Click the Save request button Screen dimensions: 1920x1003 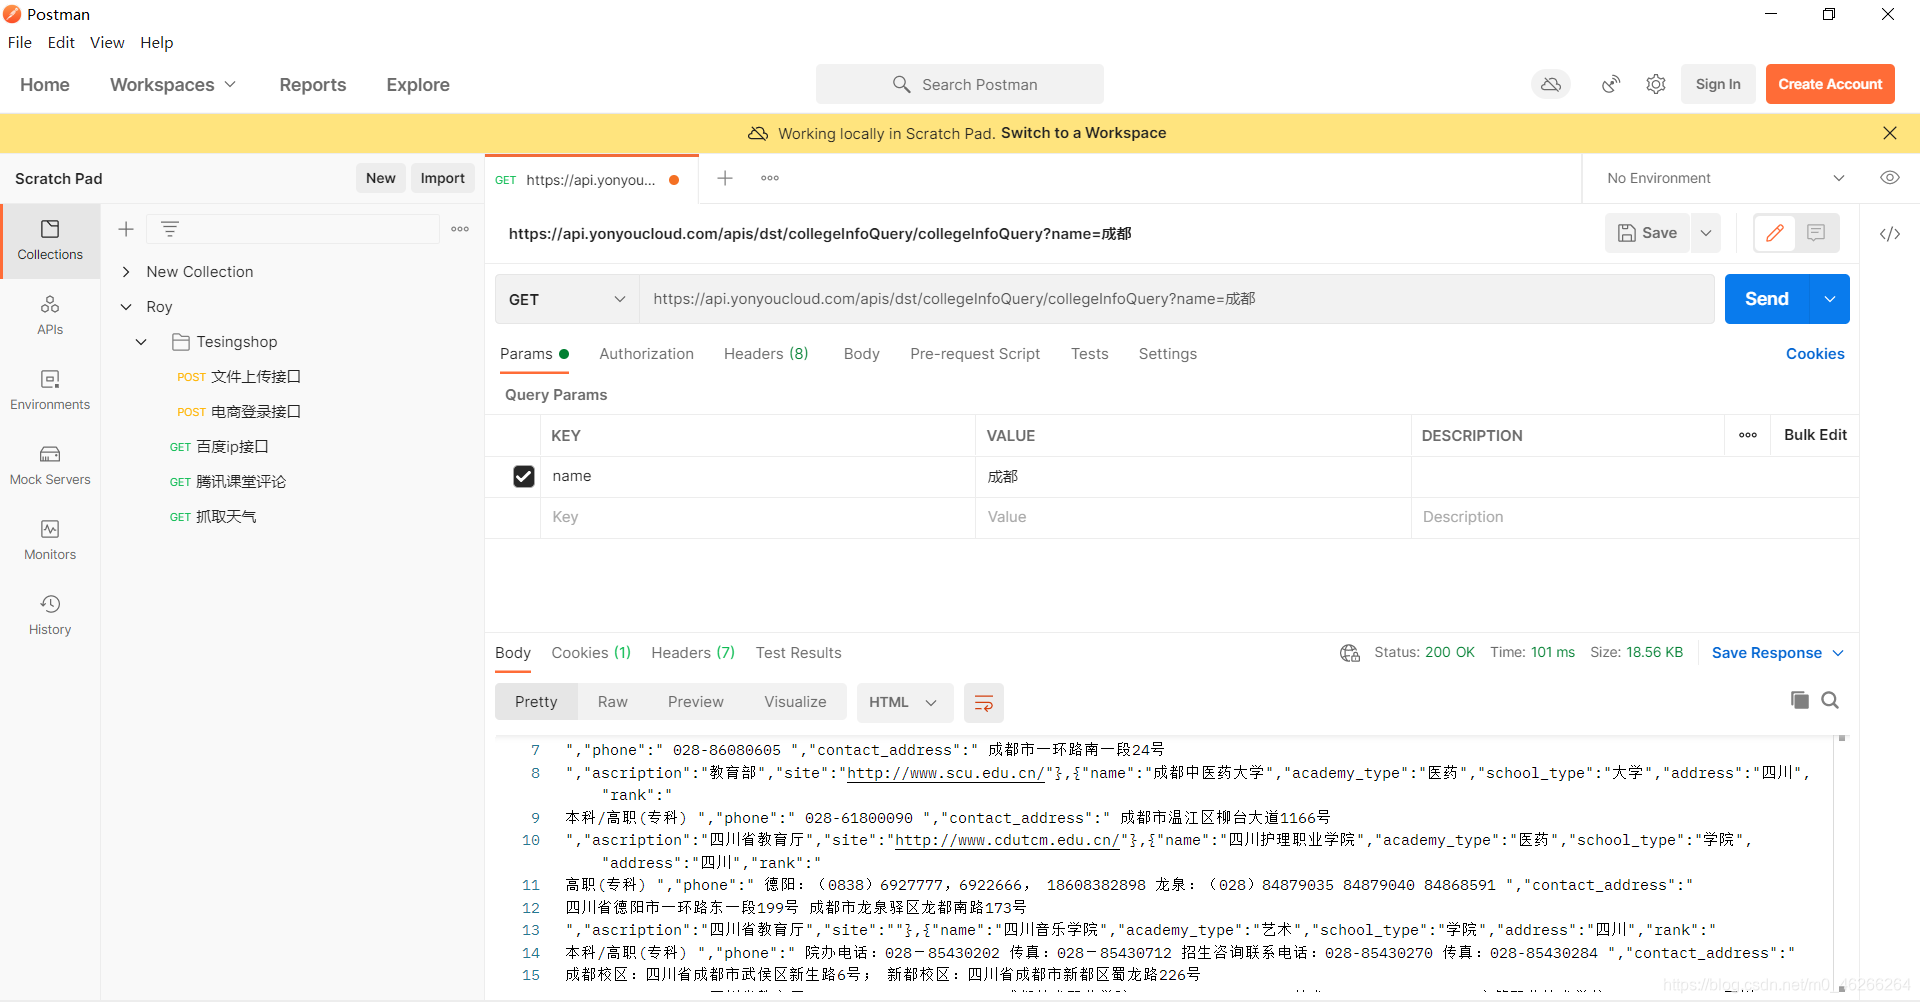pos(1647,233)
